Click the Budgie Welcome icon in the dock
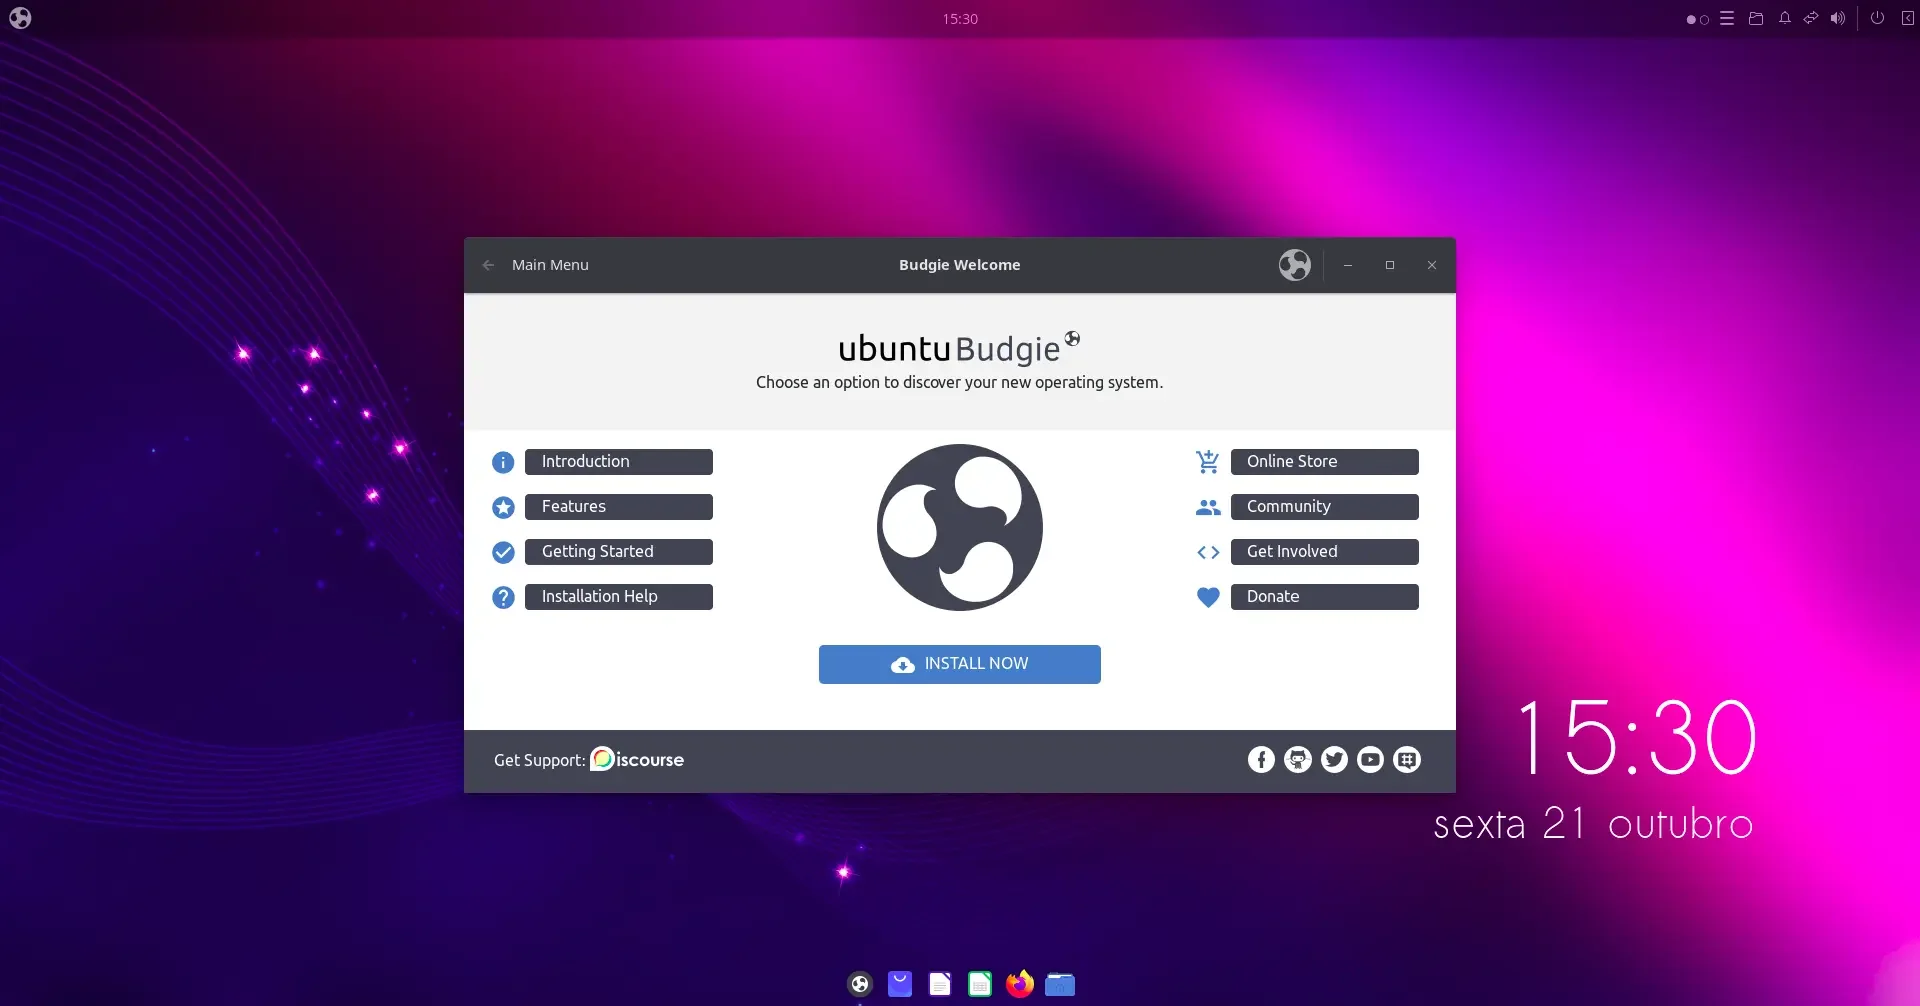Viewport: 1920px width, 1006px height. 860,985
